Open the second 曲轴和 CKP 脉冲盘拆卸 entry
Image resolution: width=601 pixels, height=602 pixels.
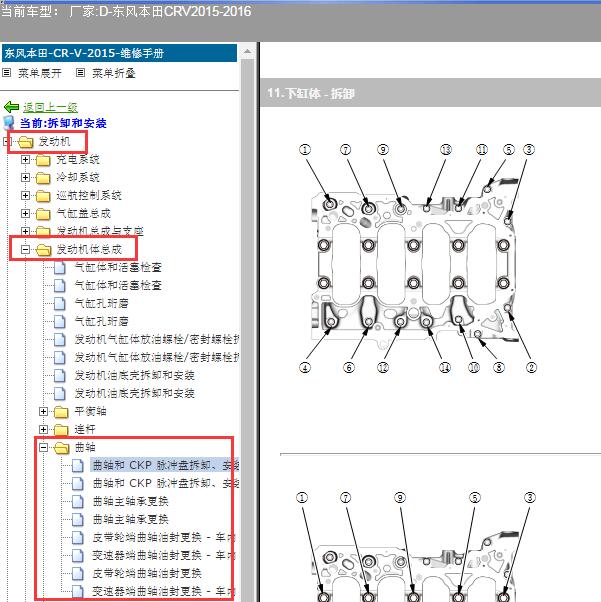[x=166, y=483]
